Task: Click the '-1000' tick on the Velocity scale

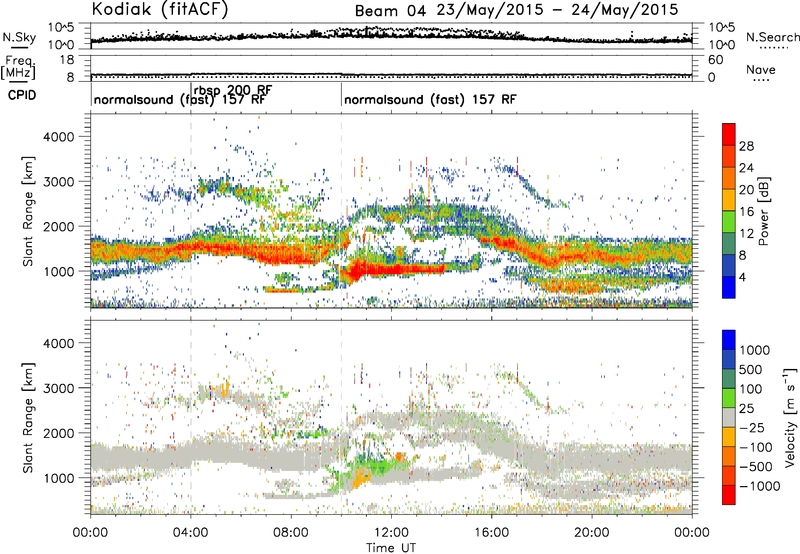Action: 760,486
